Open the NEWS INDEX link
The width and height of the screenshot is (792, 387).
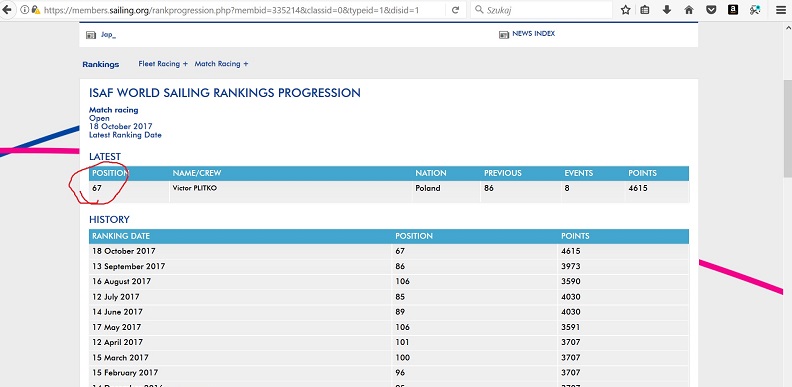tap(533, 34)
